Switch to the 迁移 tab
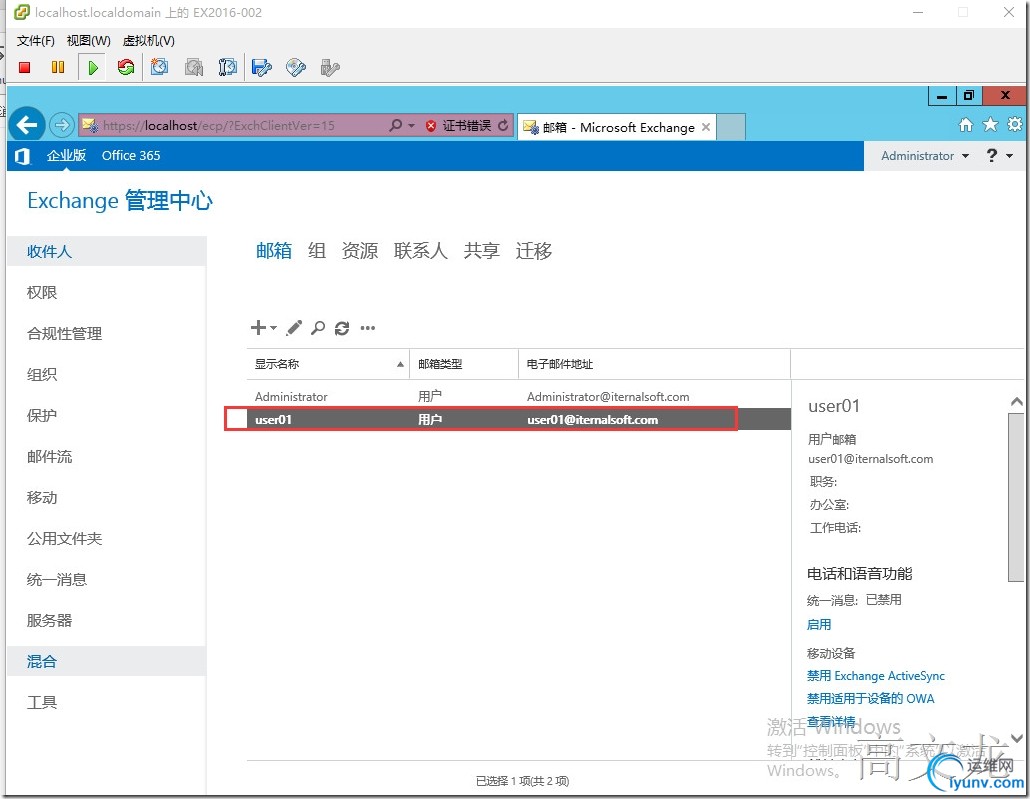Screen dimensions: 1030x799 [533, 250]
